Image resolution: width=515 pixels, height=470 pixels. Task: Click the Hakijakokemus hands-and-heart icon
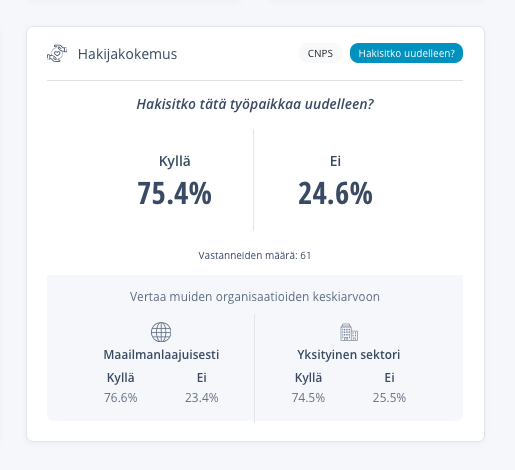click(x=57, y=53)
